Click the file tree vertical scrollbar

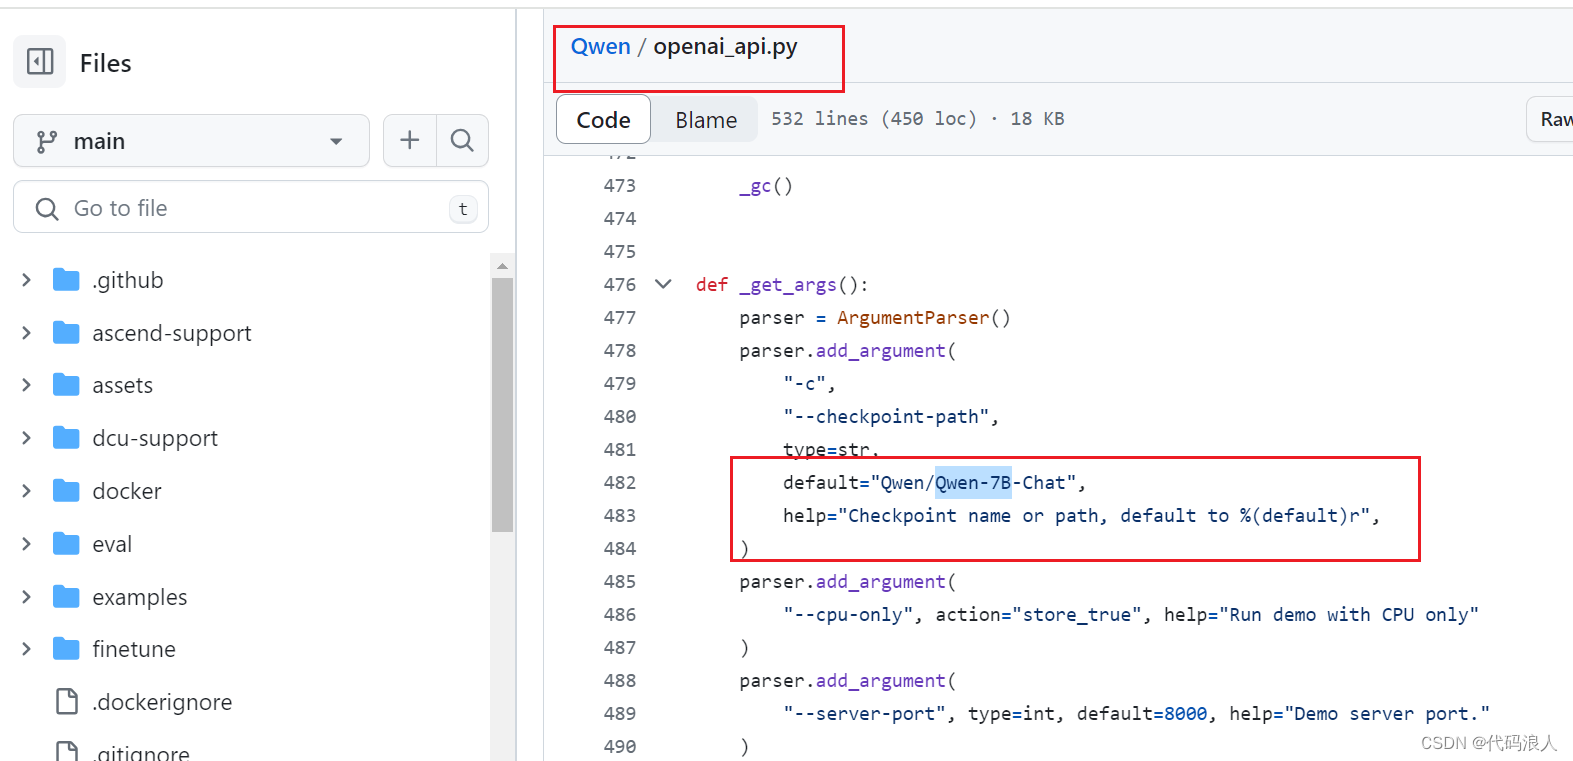[x=502, y=405]
